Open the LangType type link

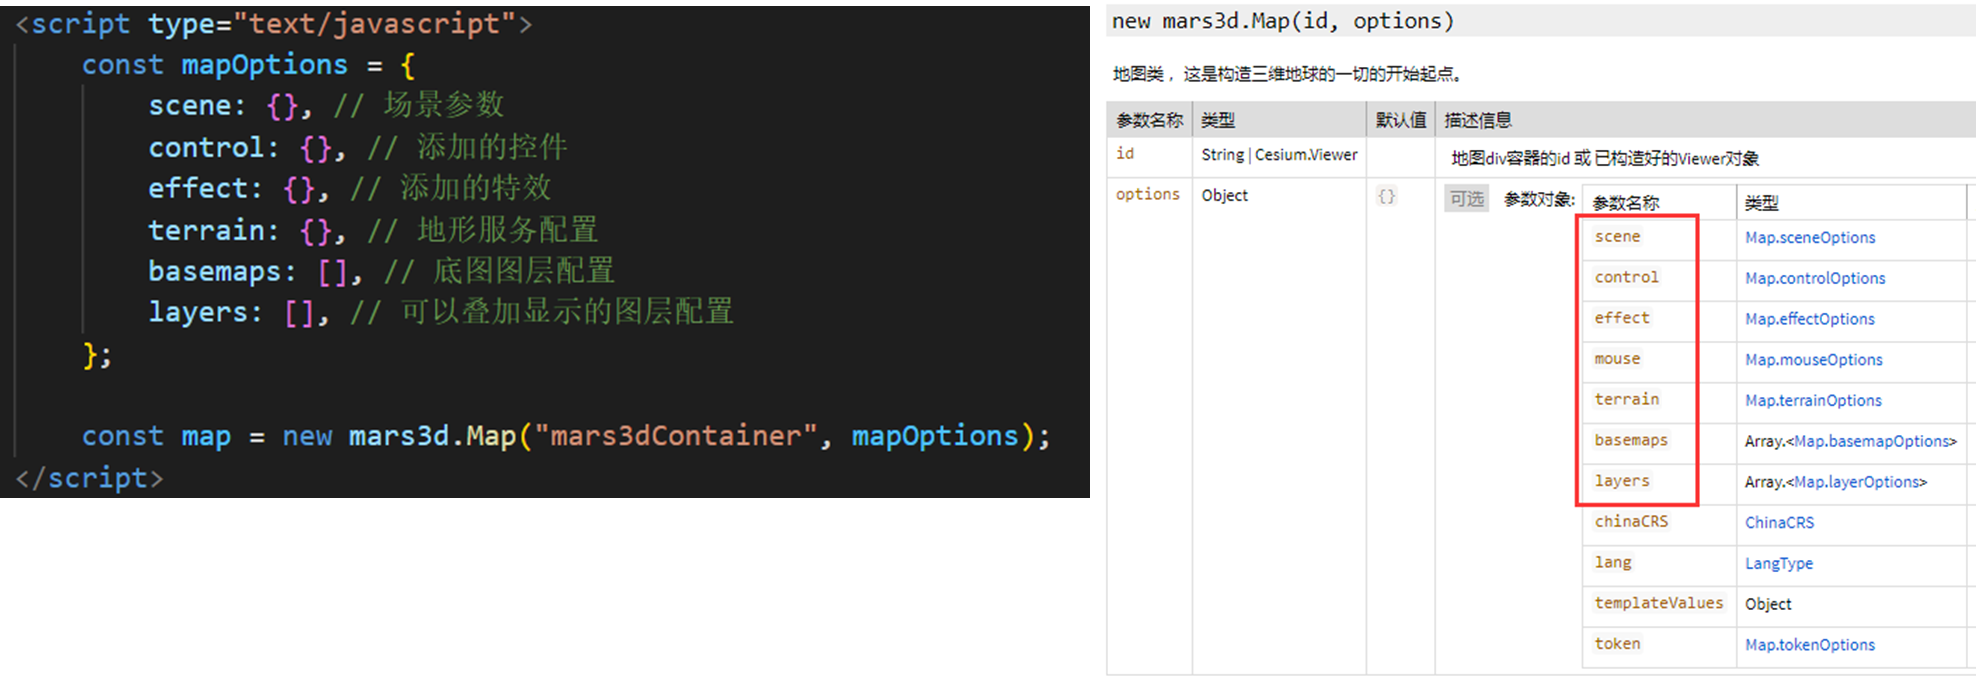tap(1778, 564)
